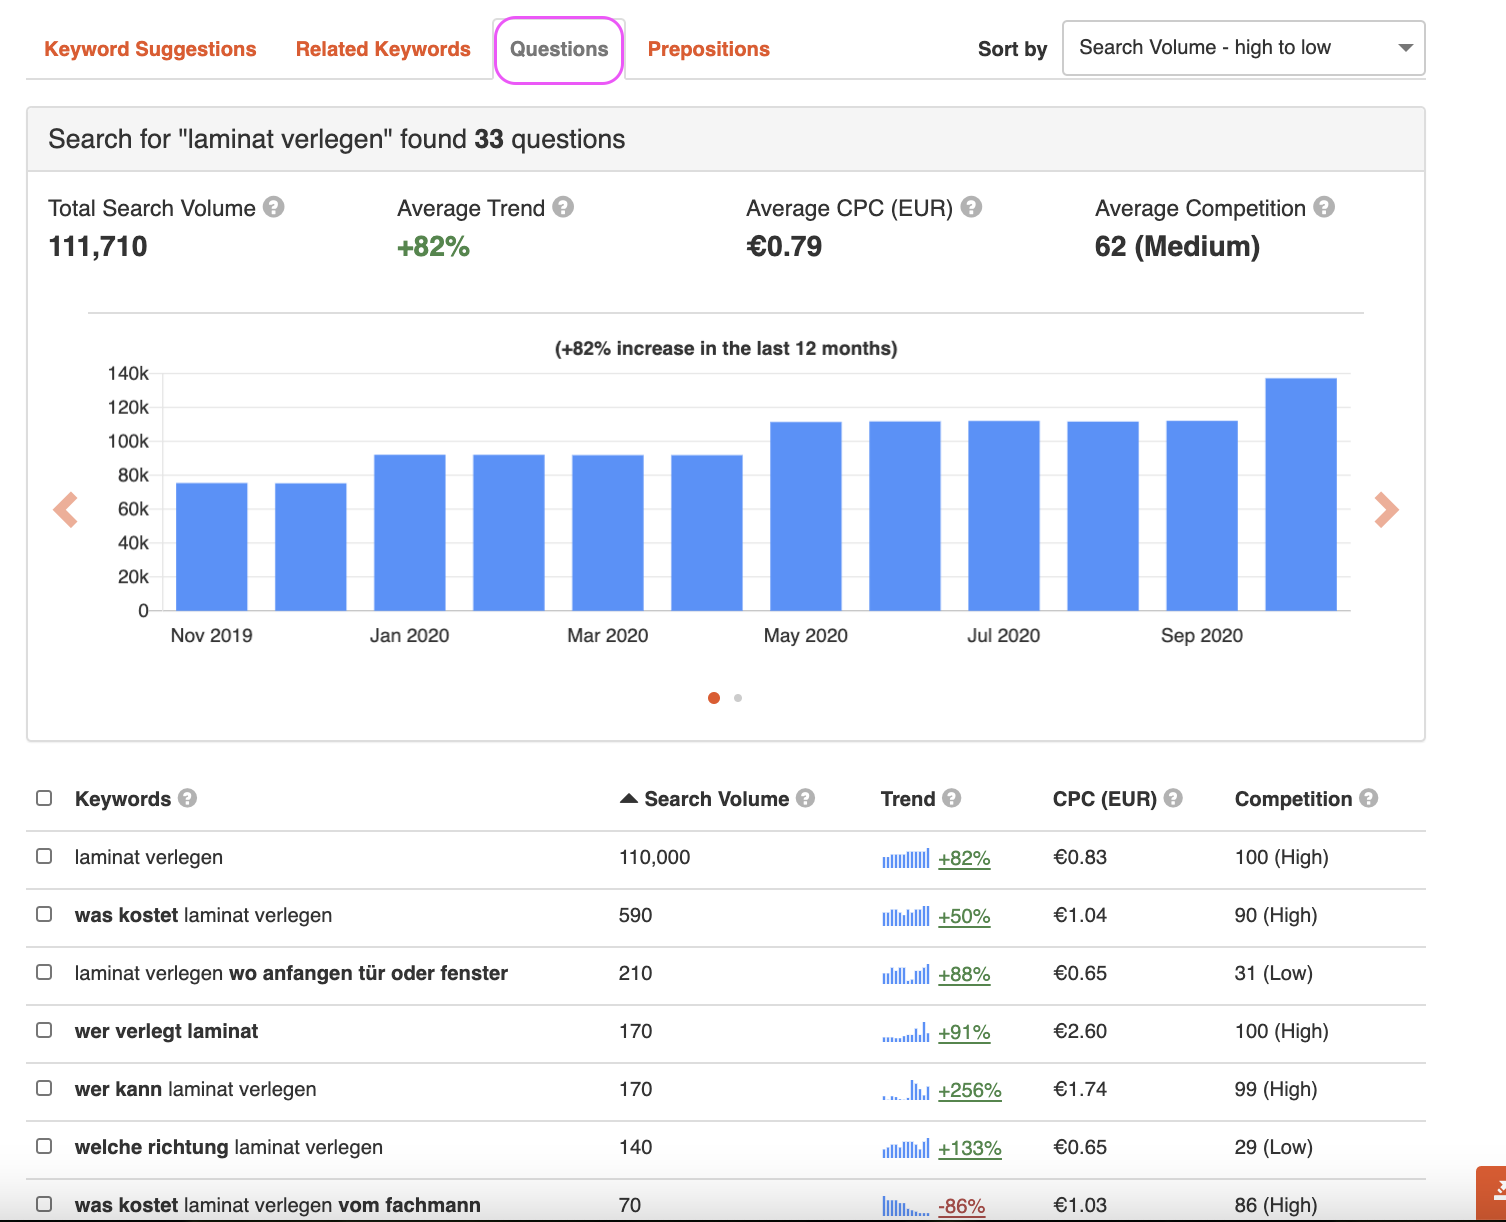Screen dimensions: 1506x1222
Task: Open the +82% trend link
Action: click(x=964, y=858)
